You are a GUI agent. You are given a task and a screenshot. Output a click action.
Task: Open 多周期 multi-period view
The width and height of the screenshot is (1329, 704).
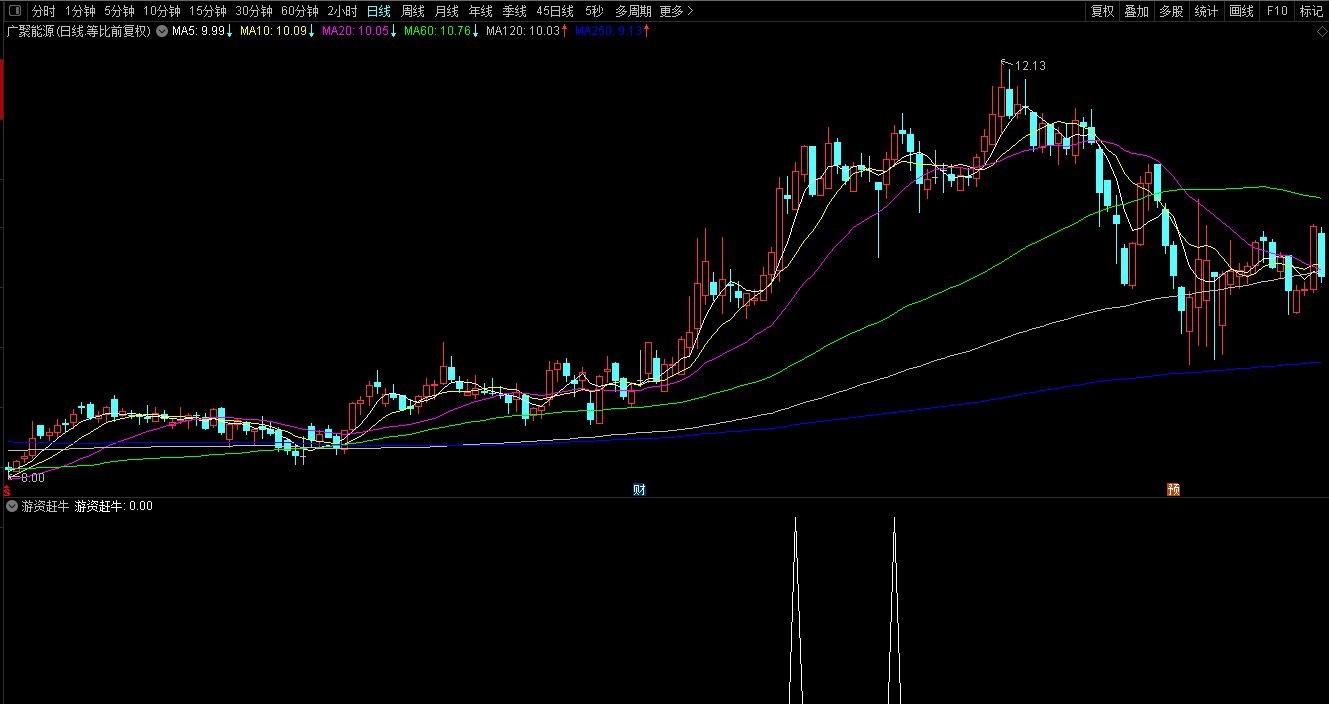(x=633, y=12)
